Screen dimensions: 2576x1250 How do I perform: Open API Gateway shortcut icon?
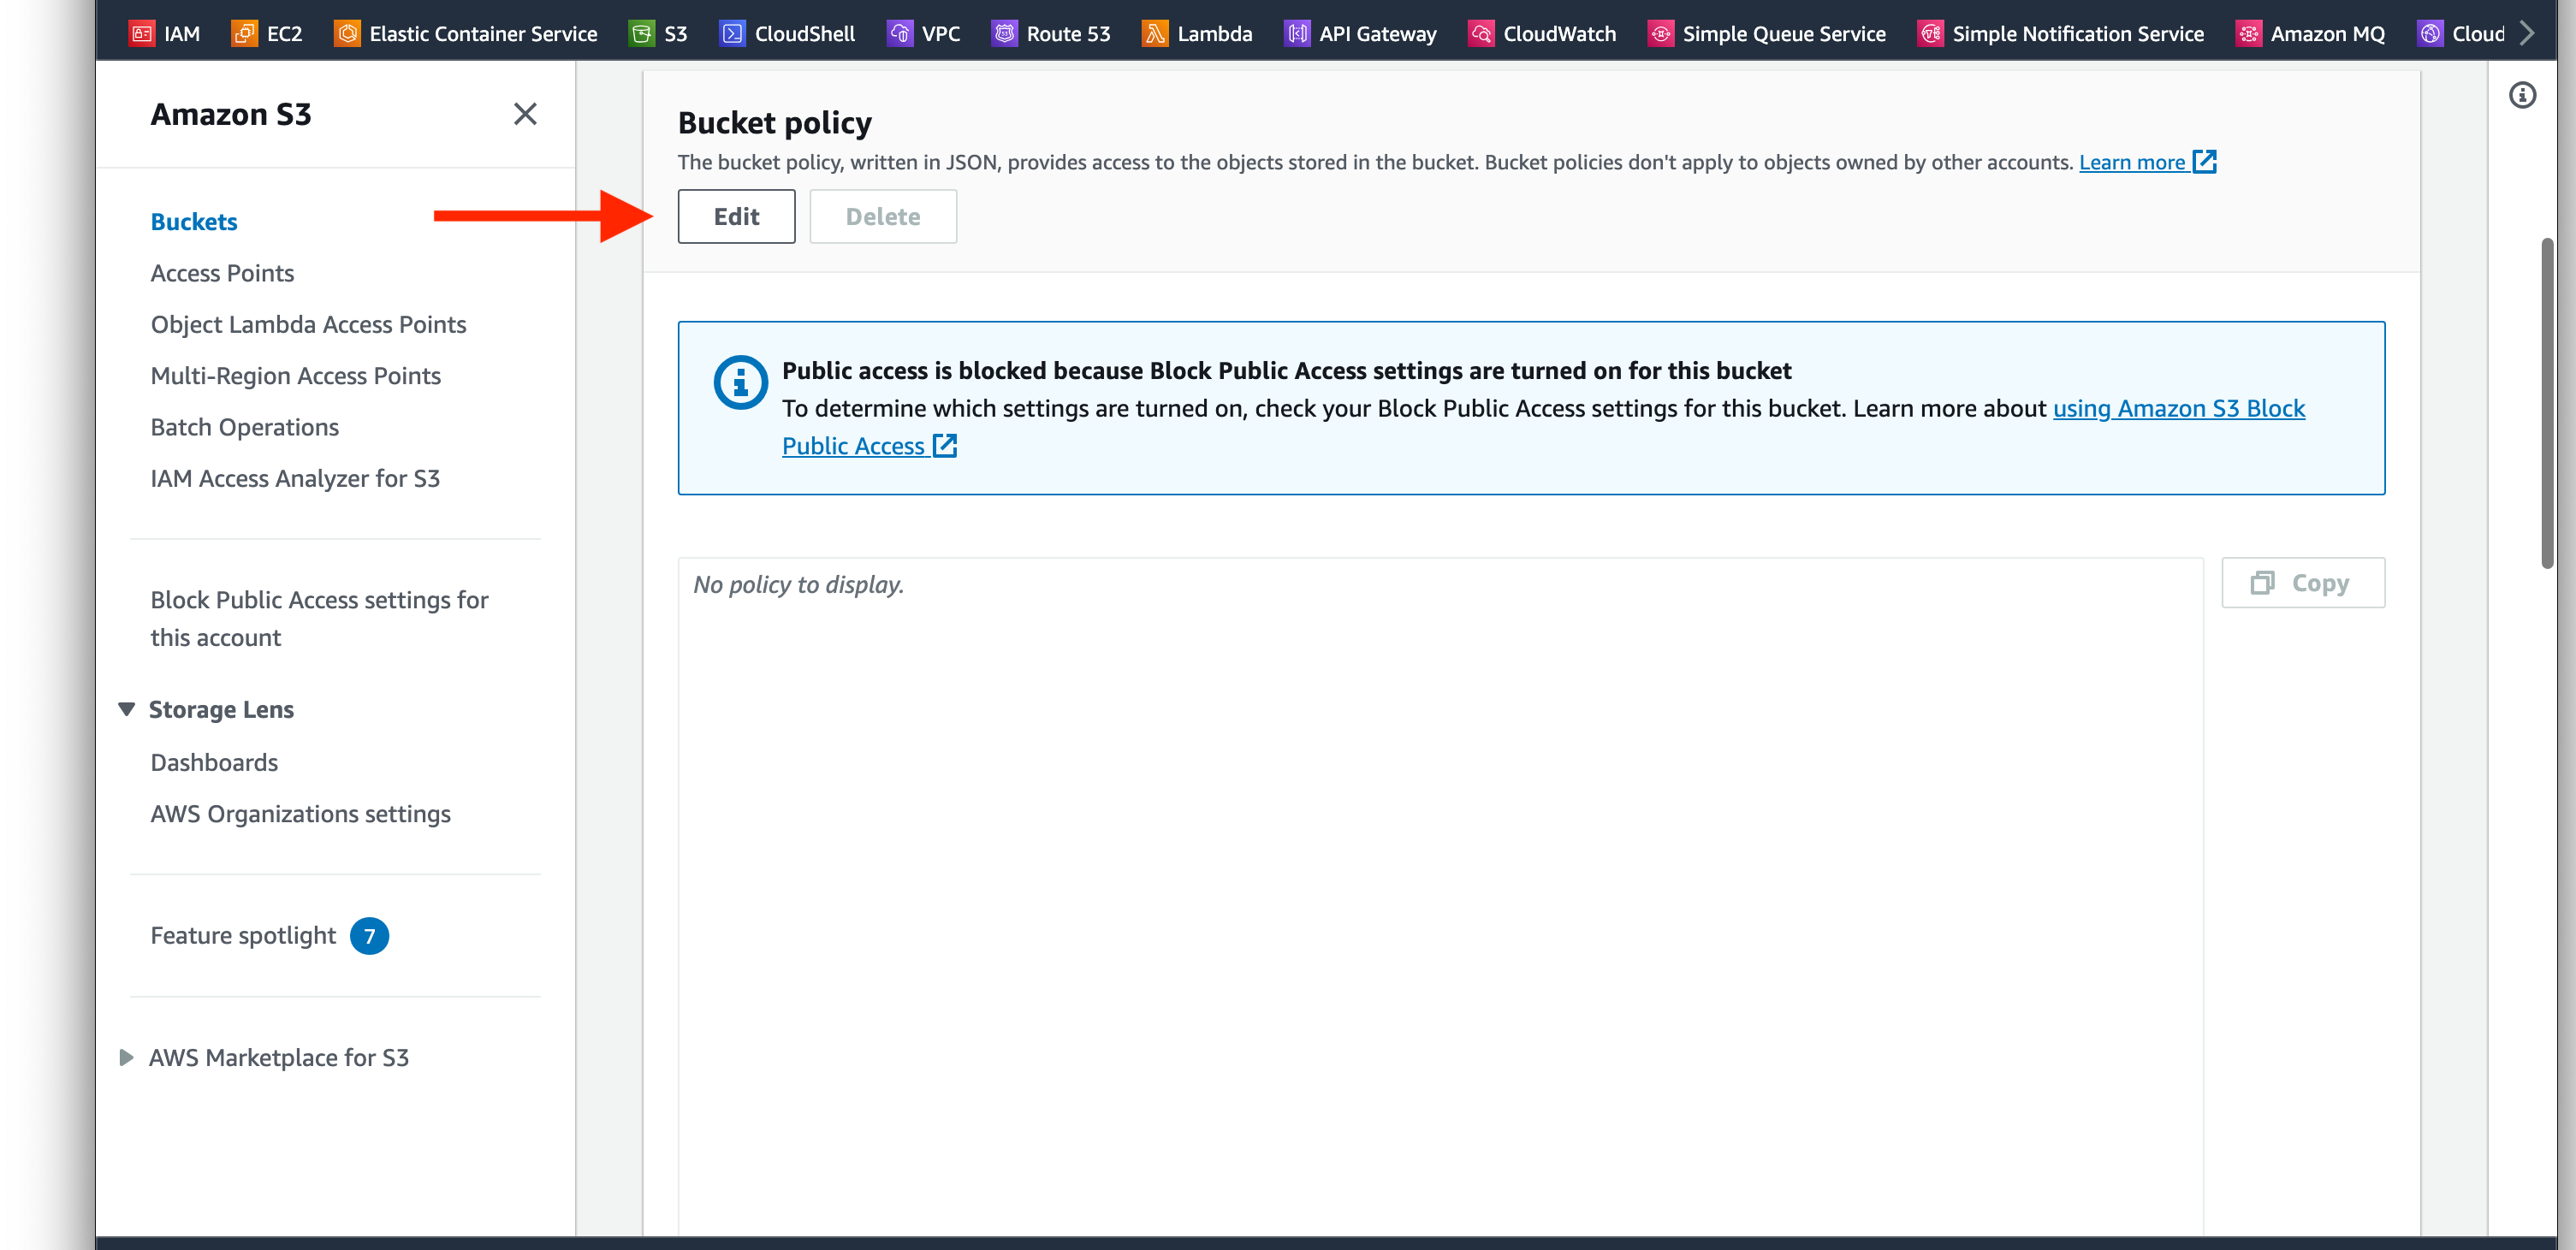coord(1297,33)
